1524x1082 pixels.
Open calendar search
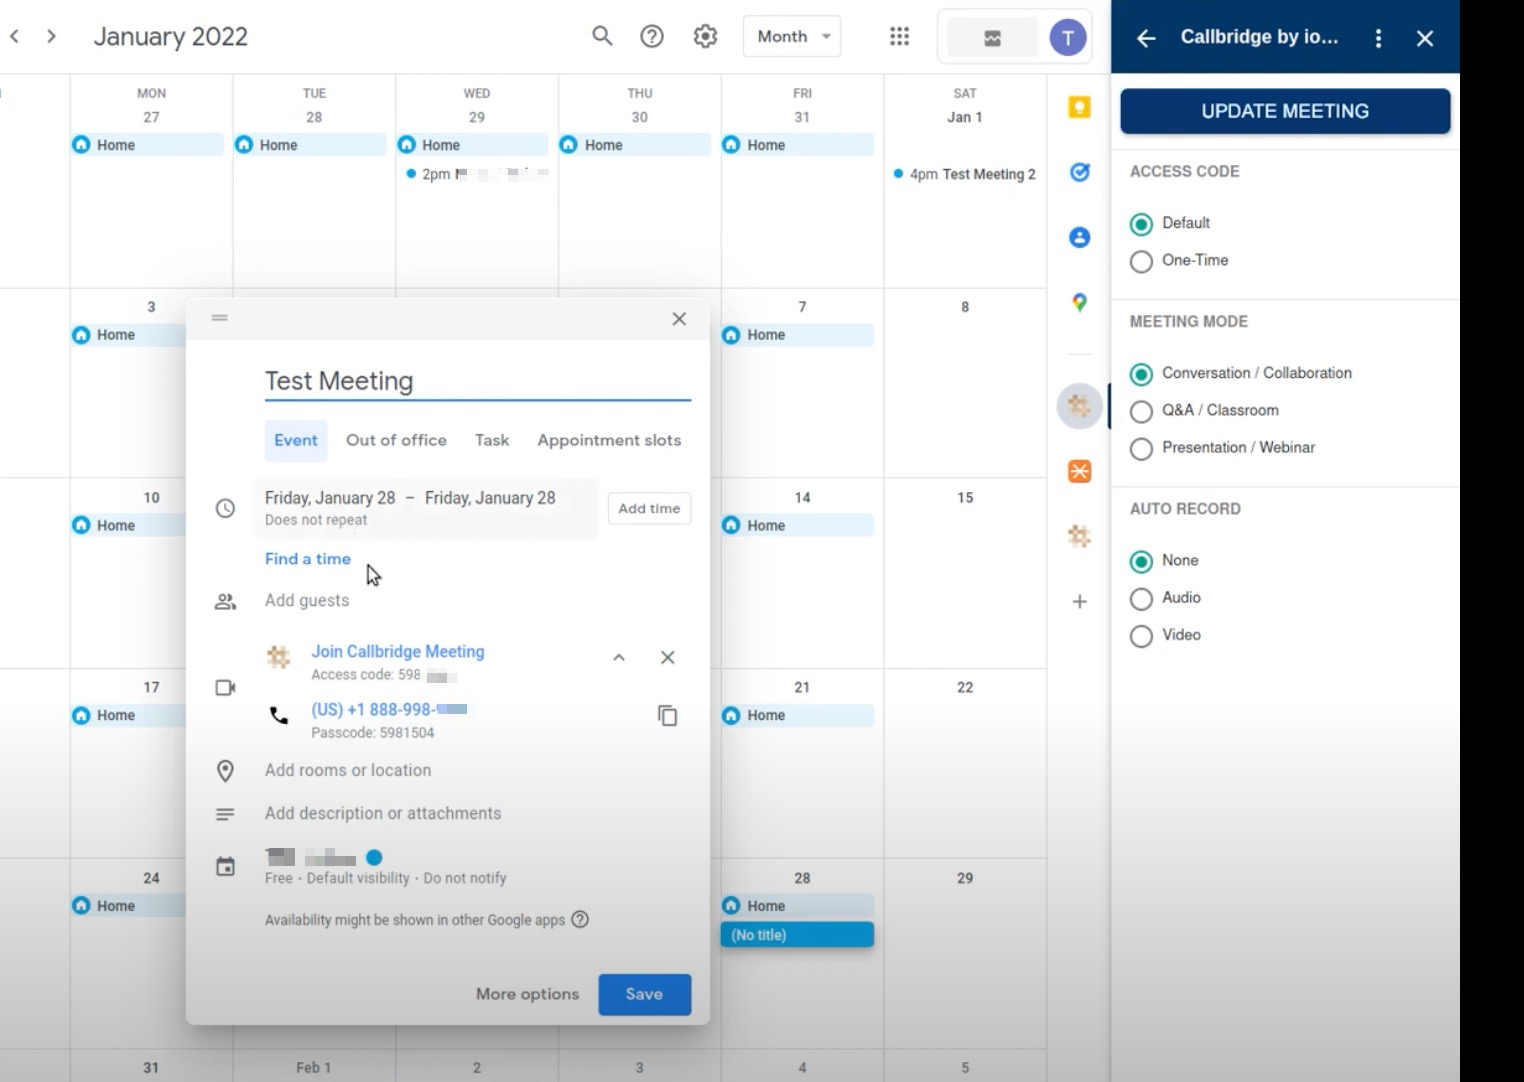pos(602,37)
